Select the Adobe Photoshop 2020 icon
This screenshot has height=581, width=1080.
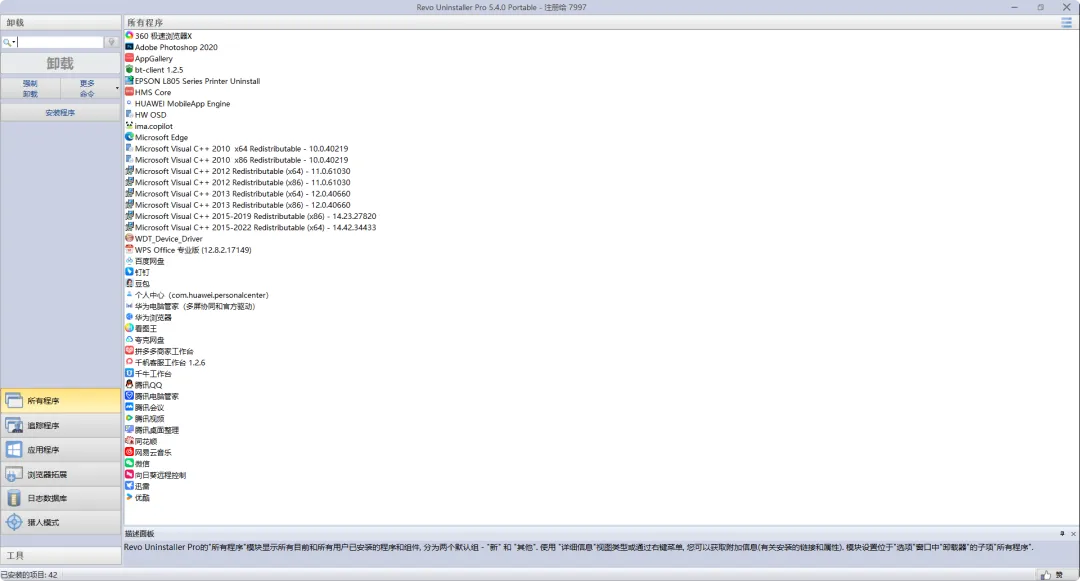(129, 47)
